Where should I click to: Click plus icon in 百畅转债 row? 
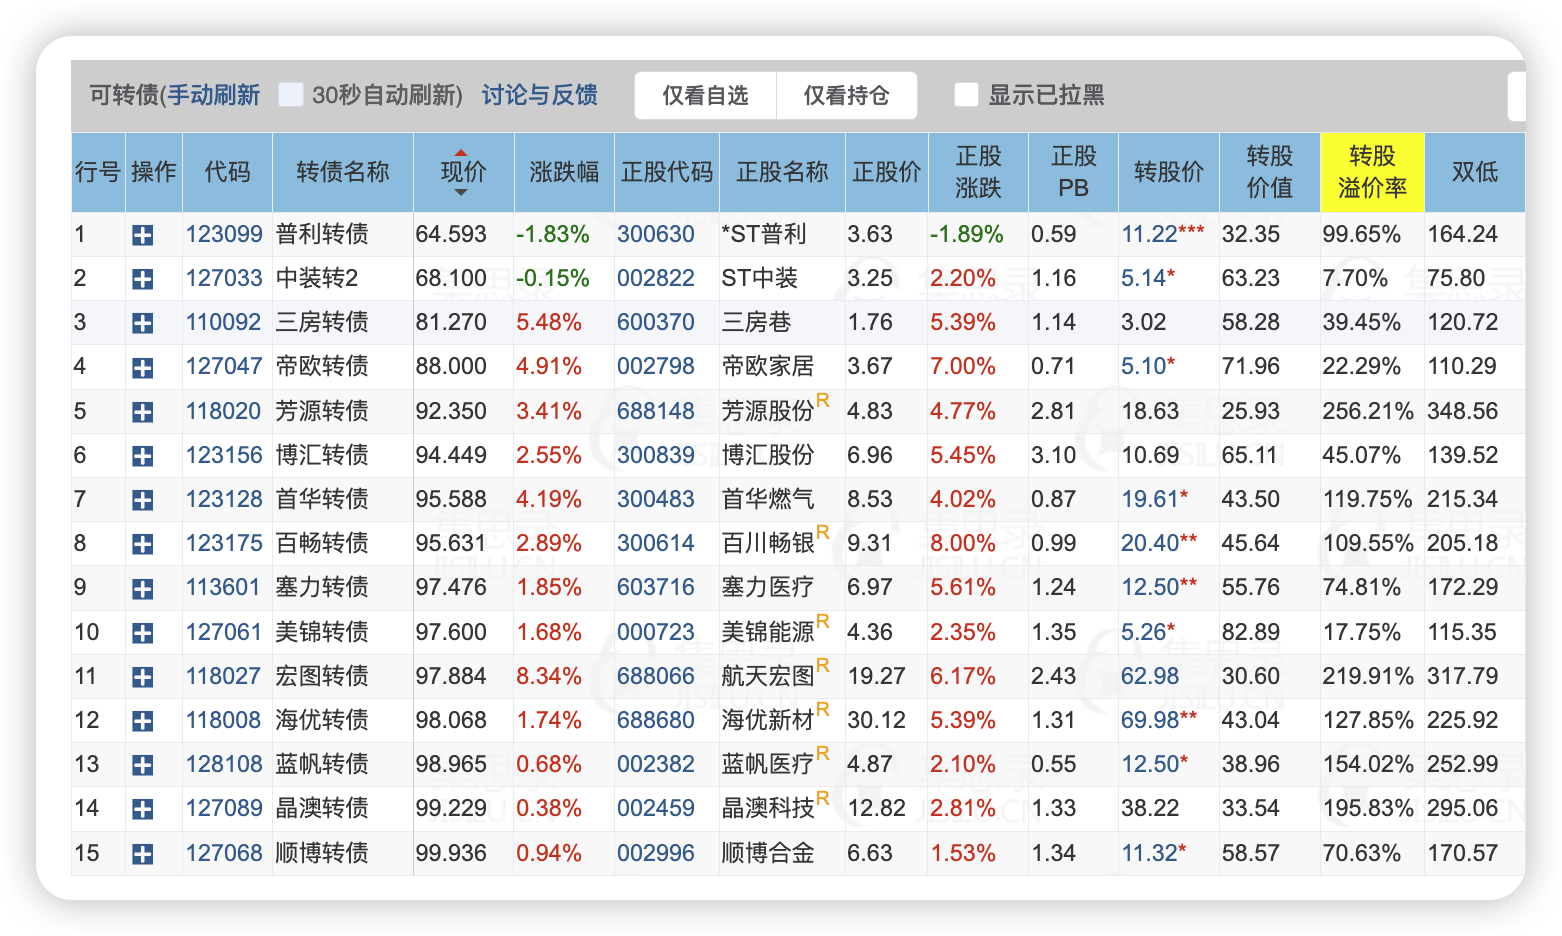coord(143,544)
